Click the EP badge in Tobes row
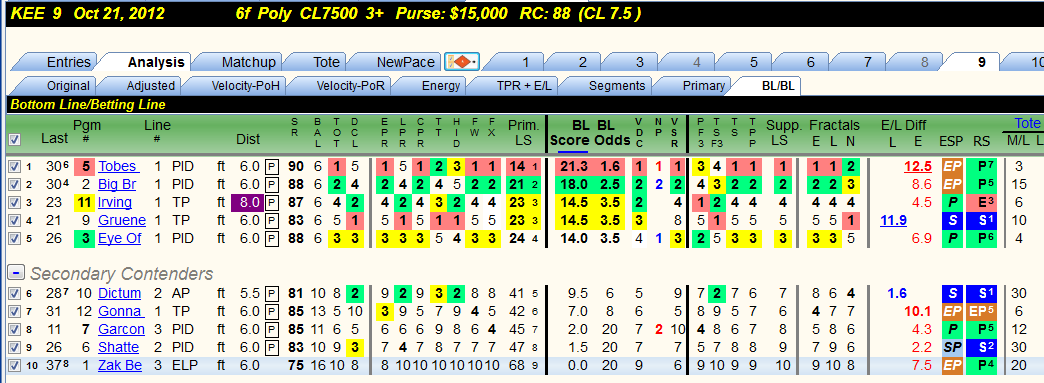Screen dimensions: 1044x383 pos(951,166)
